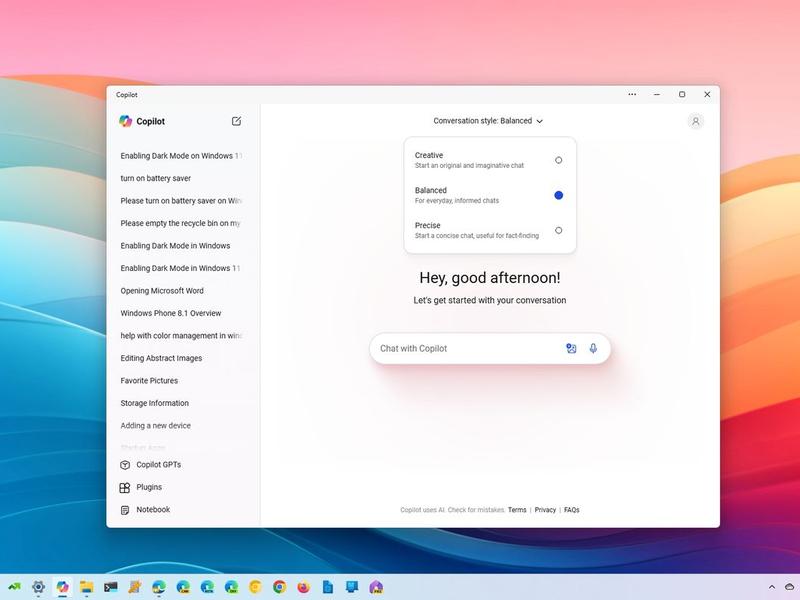The image size is (800, 600).
Task: Open the 'Please turn on battery saver' chat
Action: point(181,201)
